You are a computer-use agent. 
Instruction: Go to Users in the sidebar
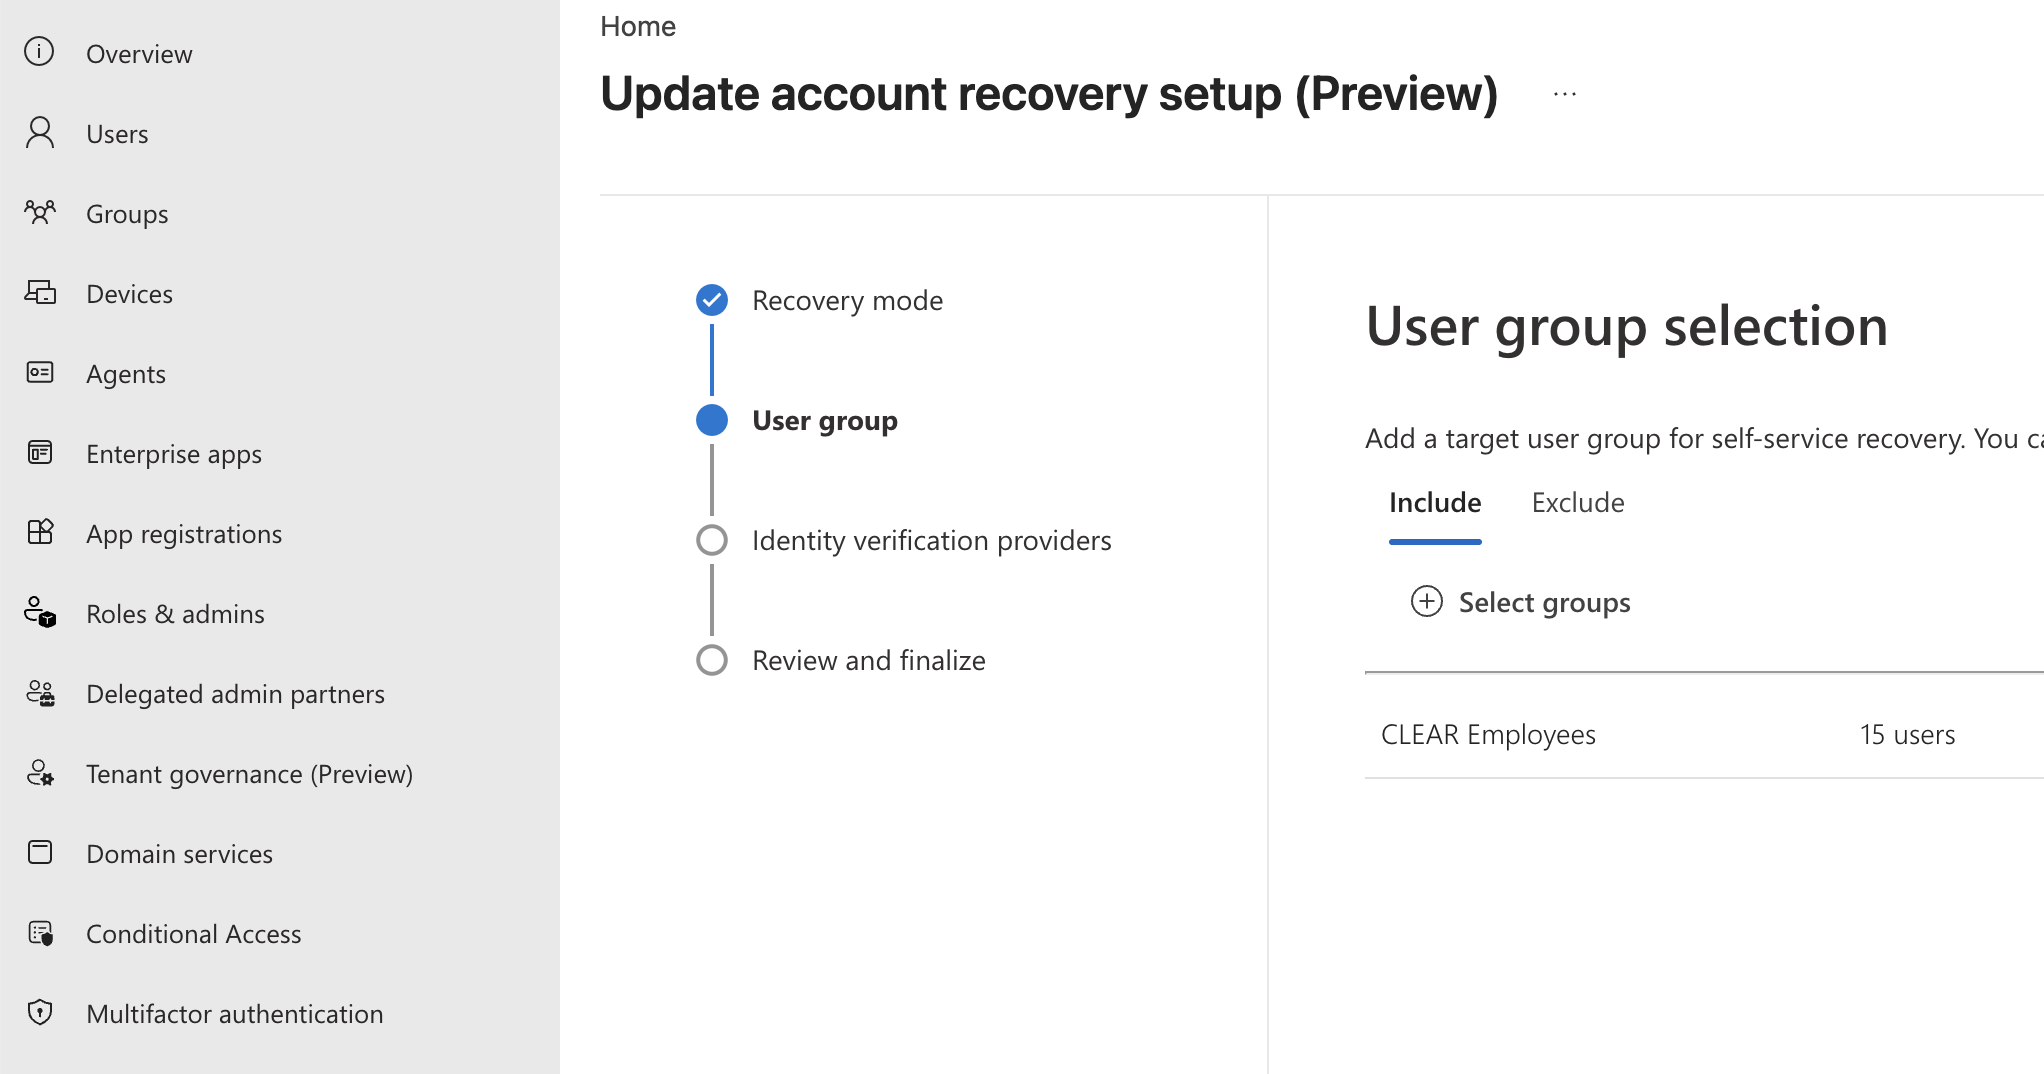point(117,134)
